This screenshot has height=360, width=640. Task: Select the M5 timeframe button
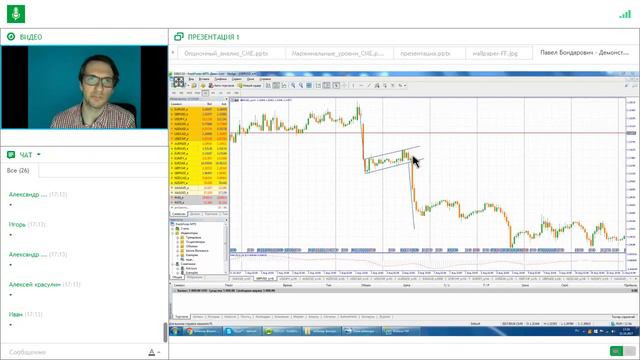click(x=181, y=93)
